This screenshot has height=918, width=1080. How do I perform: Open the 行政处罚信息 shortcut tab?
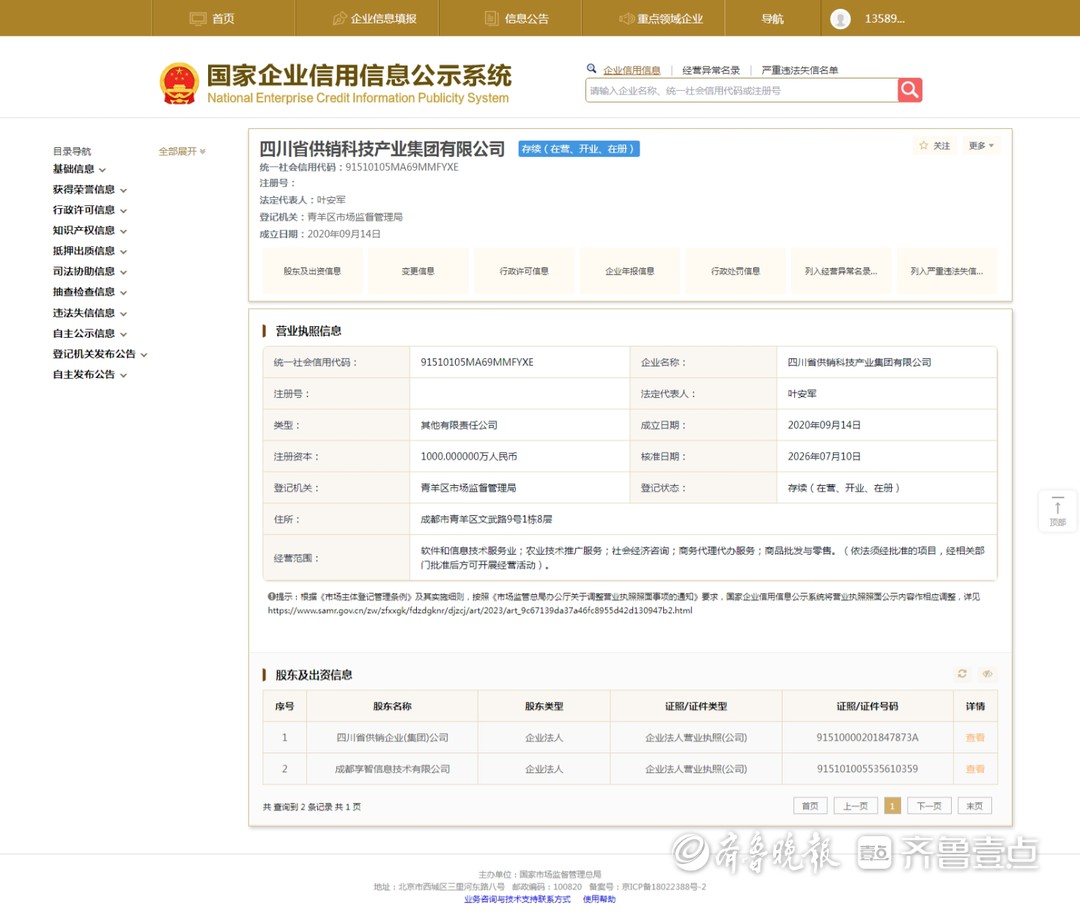click(x=736, y=271)
